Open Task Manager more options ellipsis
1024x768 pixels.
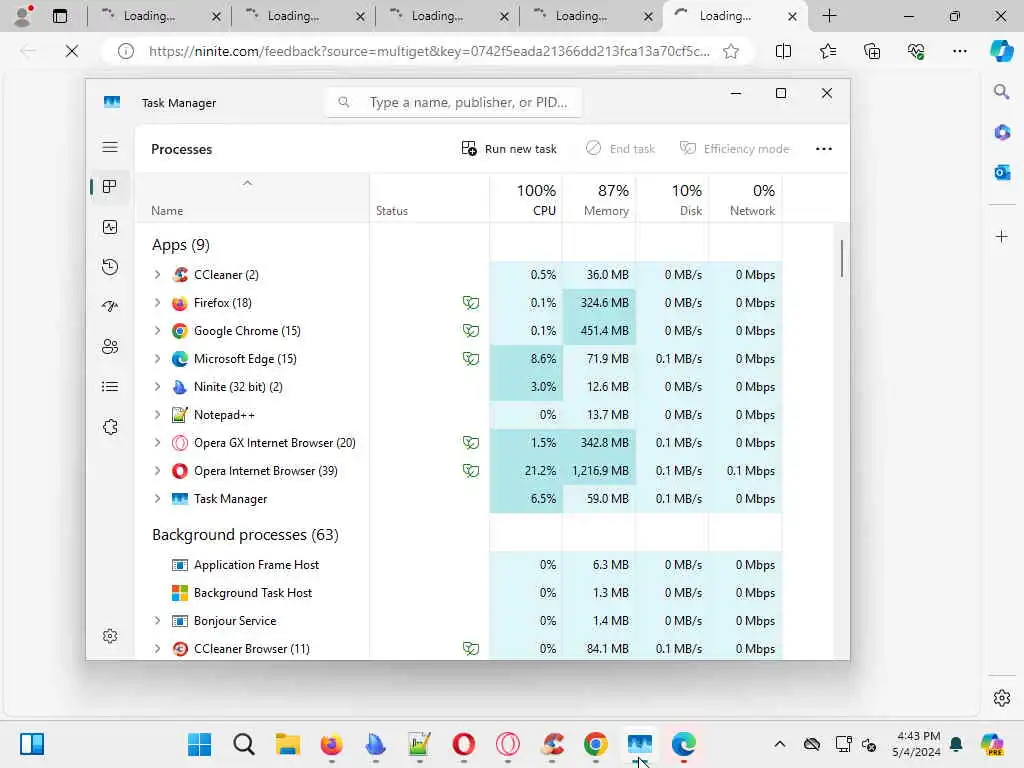pos(824,149)
